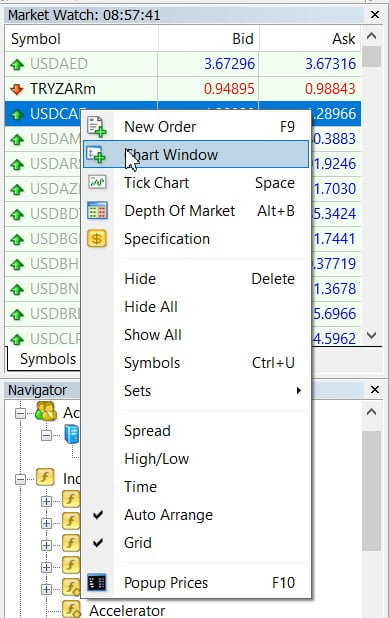Viewport: 389px width, 618px height.
Task: Click the New Order icon in context menu
Action: [97, 127]
